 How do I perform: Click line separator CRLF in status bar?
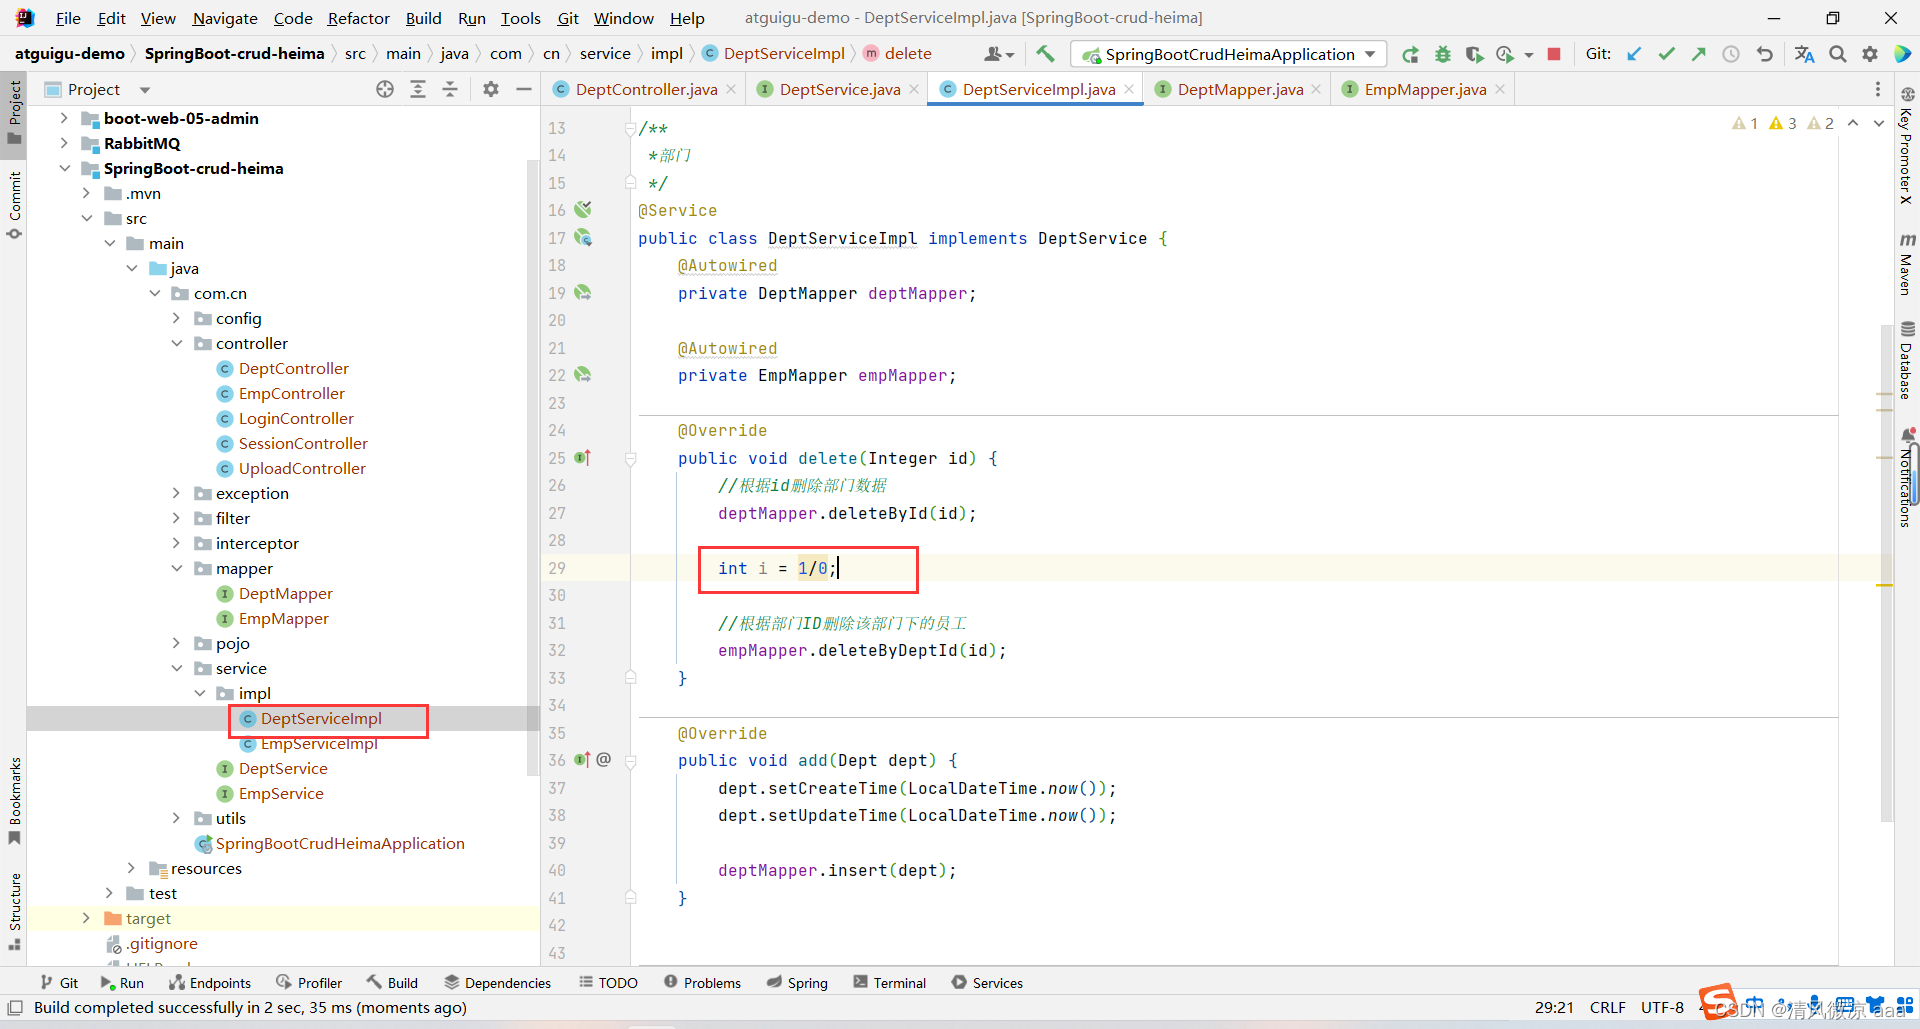(x=1608, y=1008)
